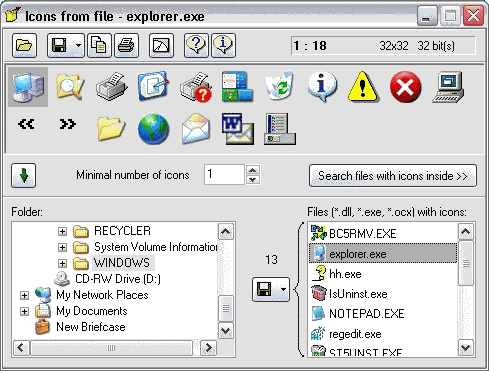Screen dimensions: 489x371
Task: Select NOTEPAD.EXE in the files list
Action: 367,314
